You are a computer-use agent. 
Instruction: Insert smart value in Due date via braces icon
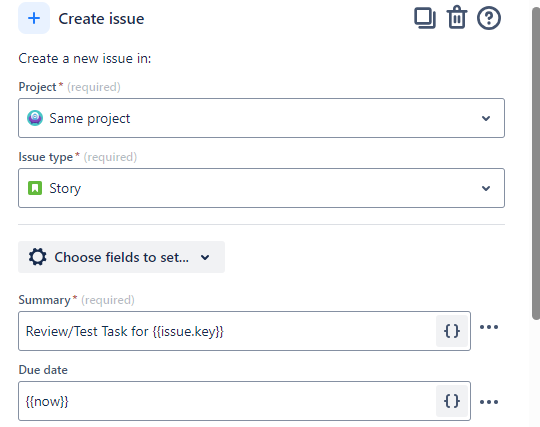(452, 401)
